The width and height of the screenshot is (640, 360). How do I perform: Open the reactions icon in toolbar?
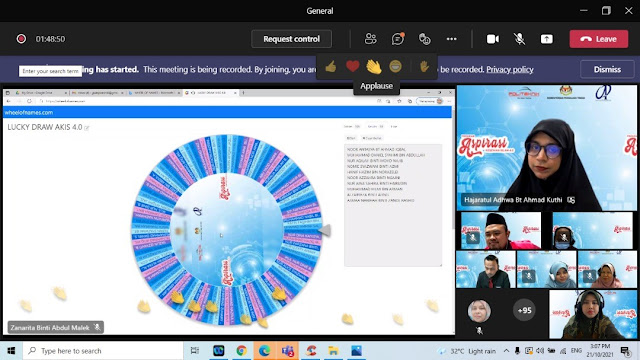(424, 39)
